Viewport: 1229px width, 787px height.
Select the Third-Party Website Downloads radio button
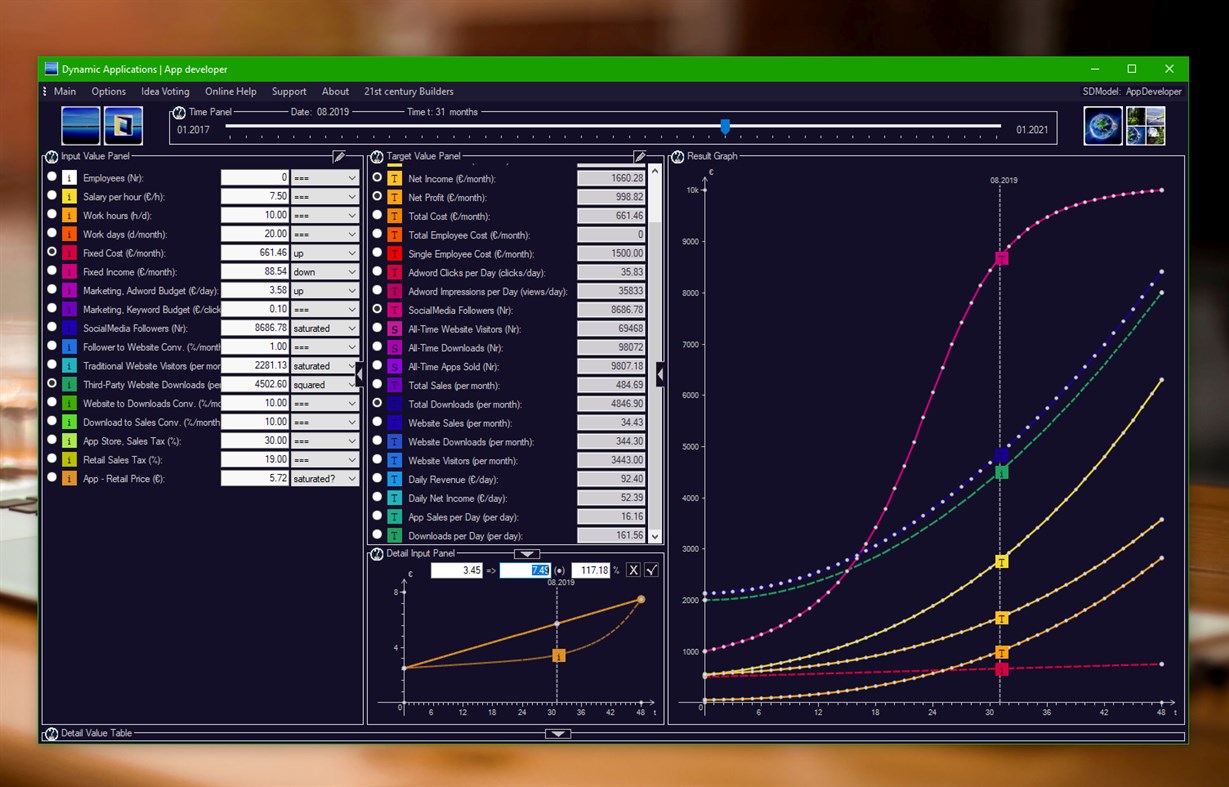point(53,384)
